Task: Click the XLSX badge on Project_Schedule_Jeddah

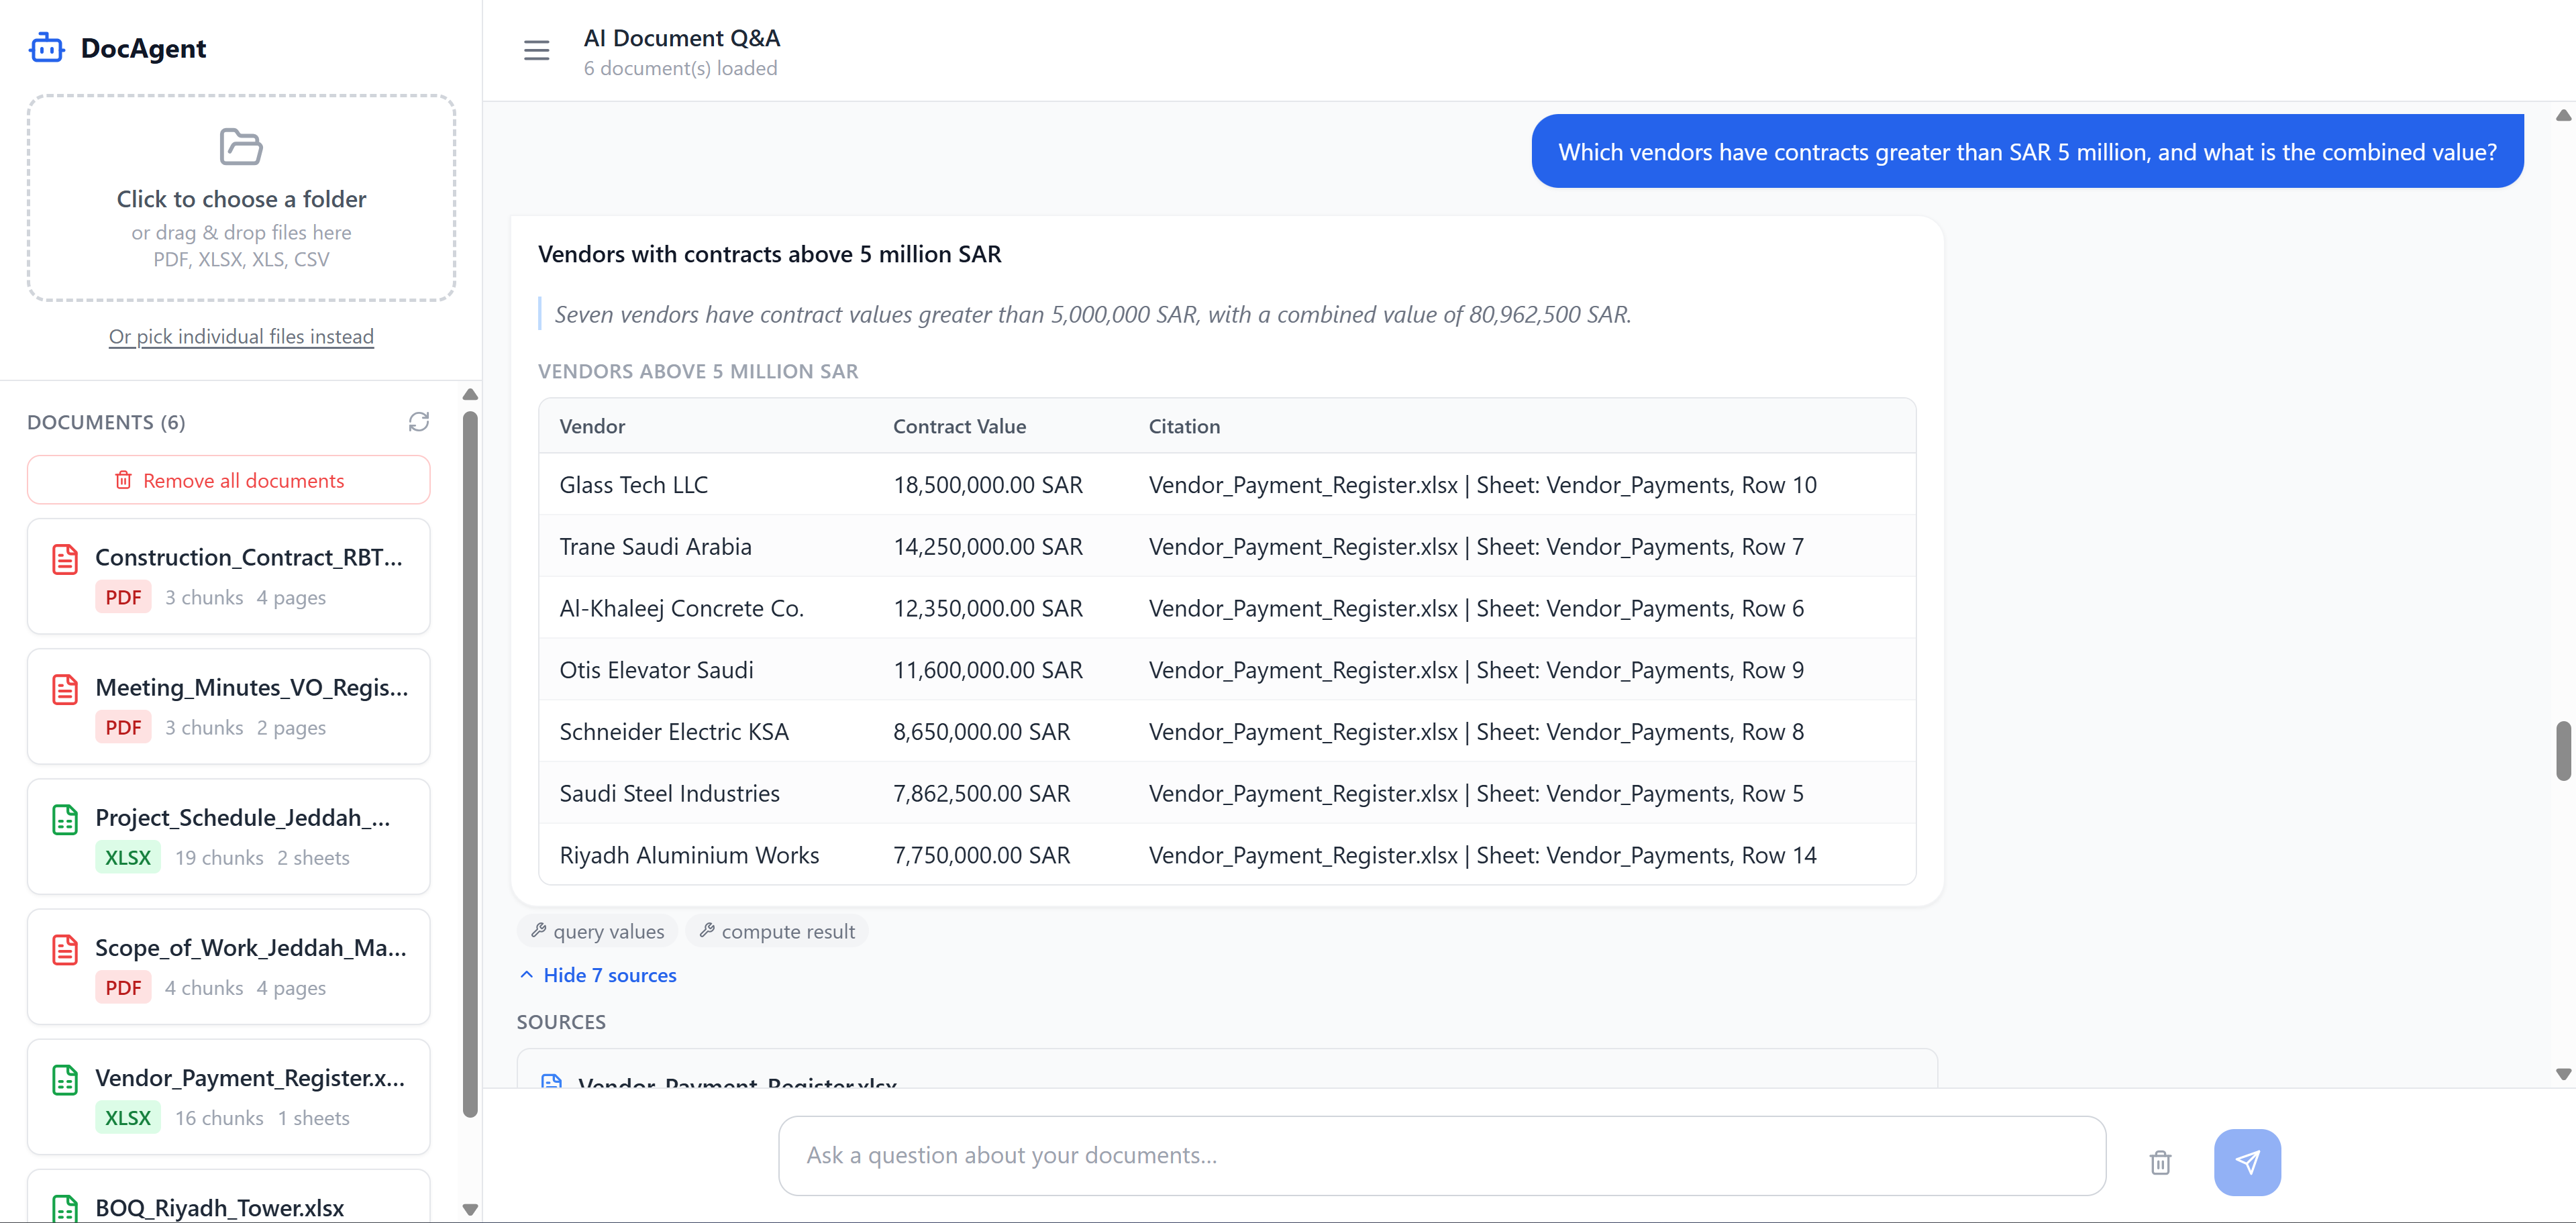Action: (127, 857)
